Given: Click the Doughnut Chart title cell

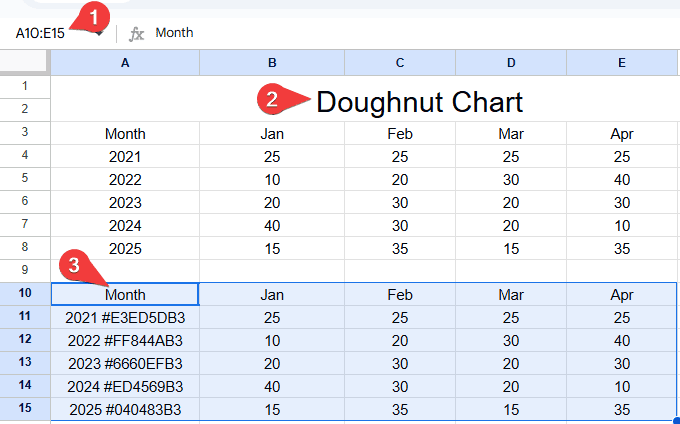Looking at the screenshot, I should point(420,100).
